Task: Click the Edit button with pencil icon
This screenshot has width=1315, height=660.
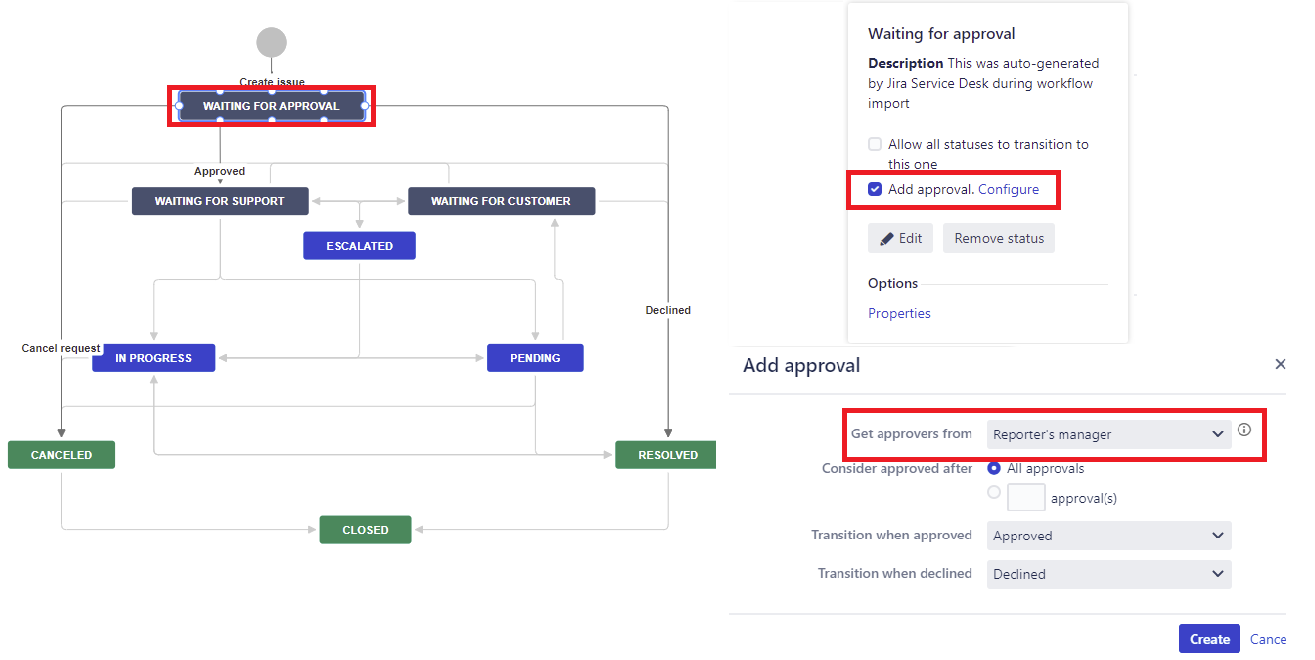Action: coord(900,238)
